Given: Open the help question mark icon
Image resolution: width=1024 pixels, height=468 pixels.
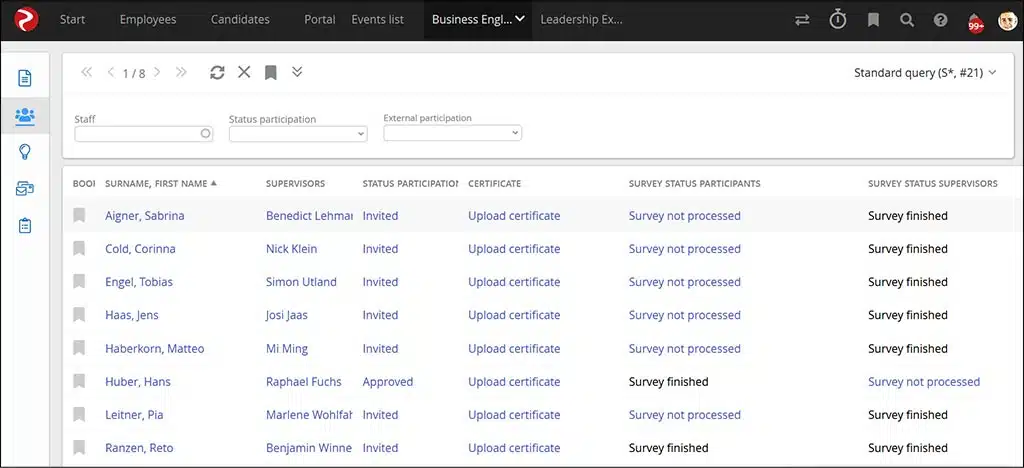Looking at the screenshot, I should click(940, 20).
